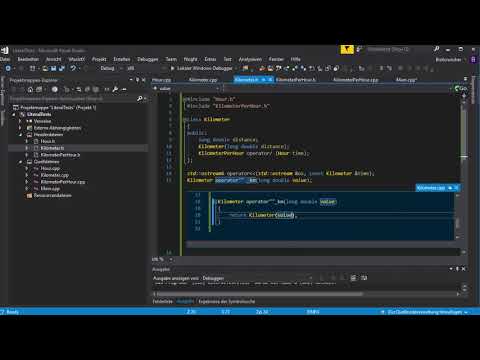The height and width of the screenshot is (360, 480).
Task: Click the Solution Explorer home icon
Action: point(30,89)
